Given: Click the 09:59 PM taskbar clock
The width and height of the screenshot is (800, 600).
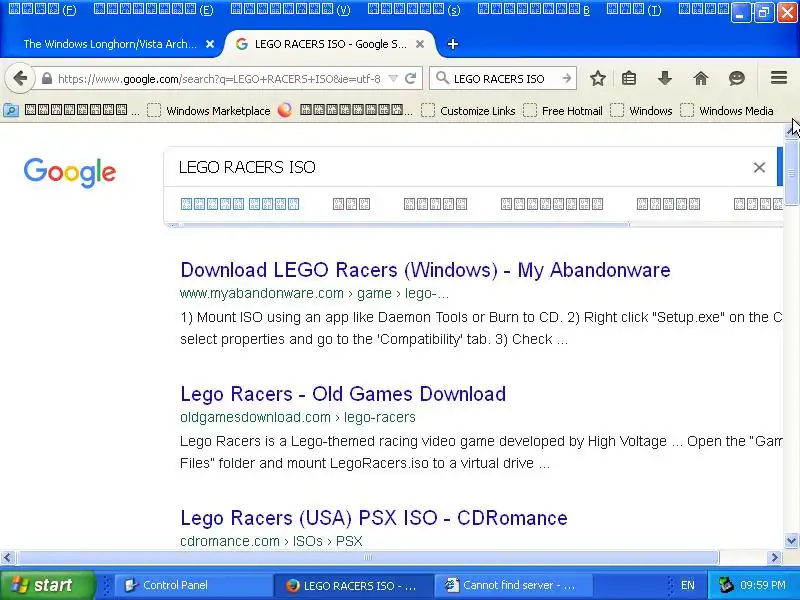Looking at the screenshot, I should (x=763, y=585).
